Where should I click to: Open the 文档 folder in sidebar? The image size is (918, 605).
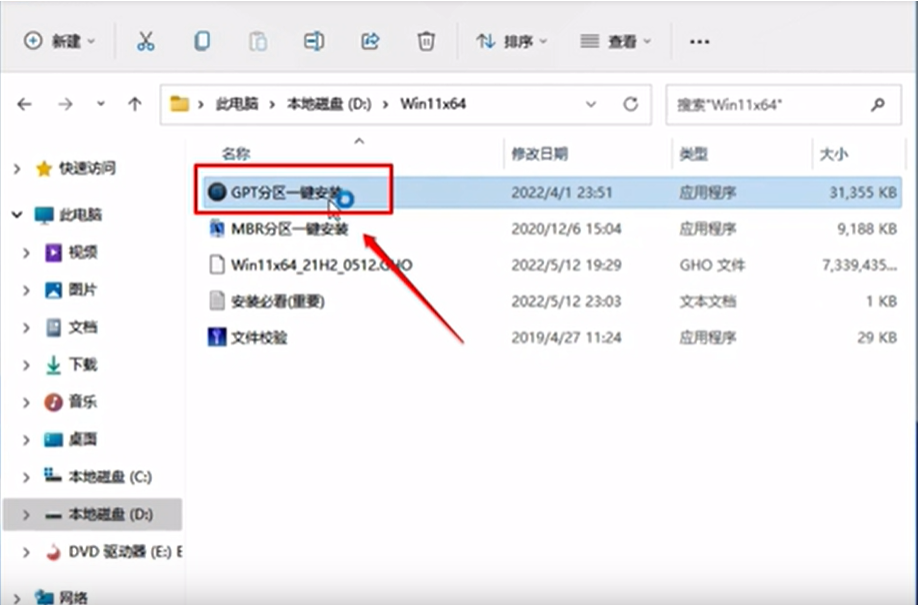(83, 327)
